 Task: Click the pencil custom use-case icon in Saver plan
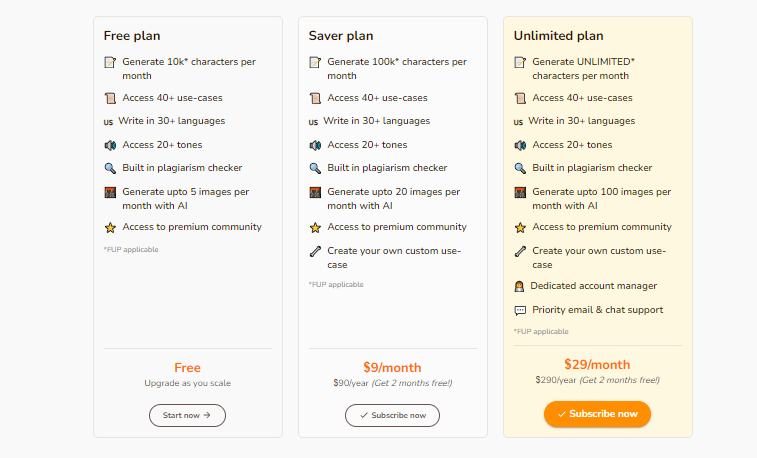[x=315, y=250]
